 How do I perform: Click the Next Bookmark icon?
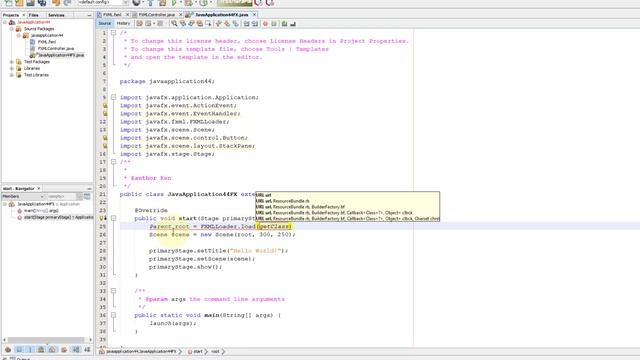227,24
